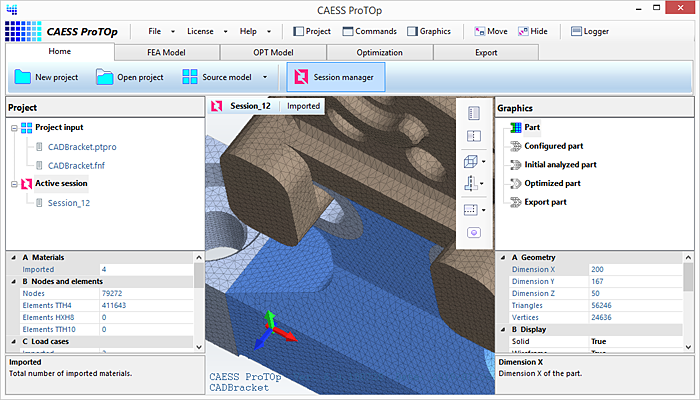Select Session_12 in the project tree

[69, 203]
